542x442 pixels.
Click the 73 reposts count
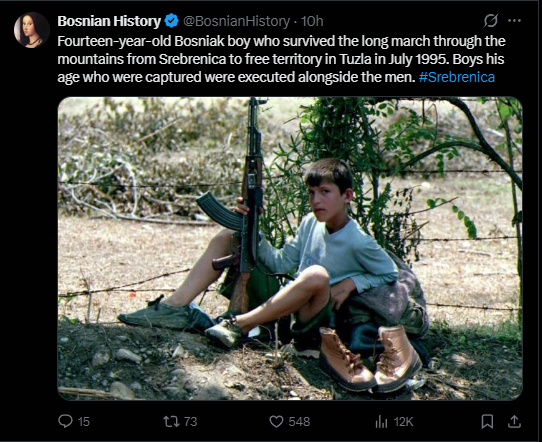190,422
